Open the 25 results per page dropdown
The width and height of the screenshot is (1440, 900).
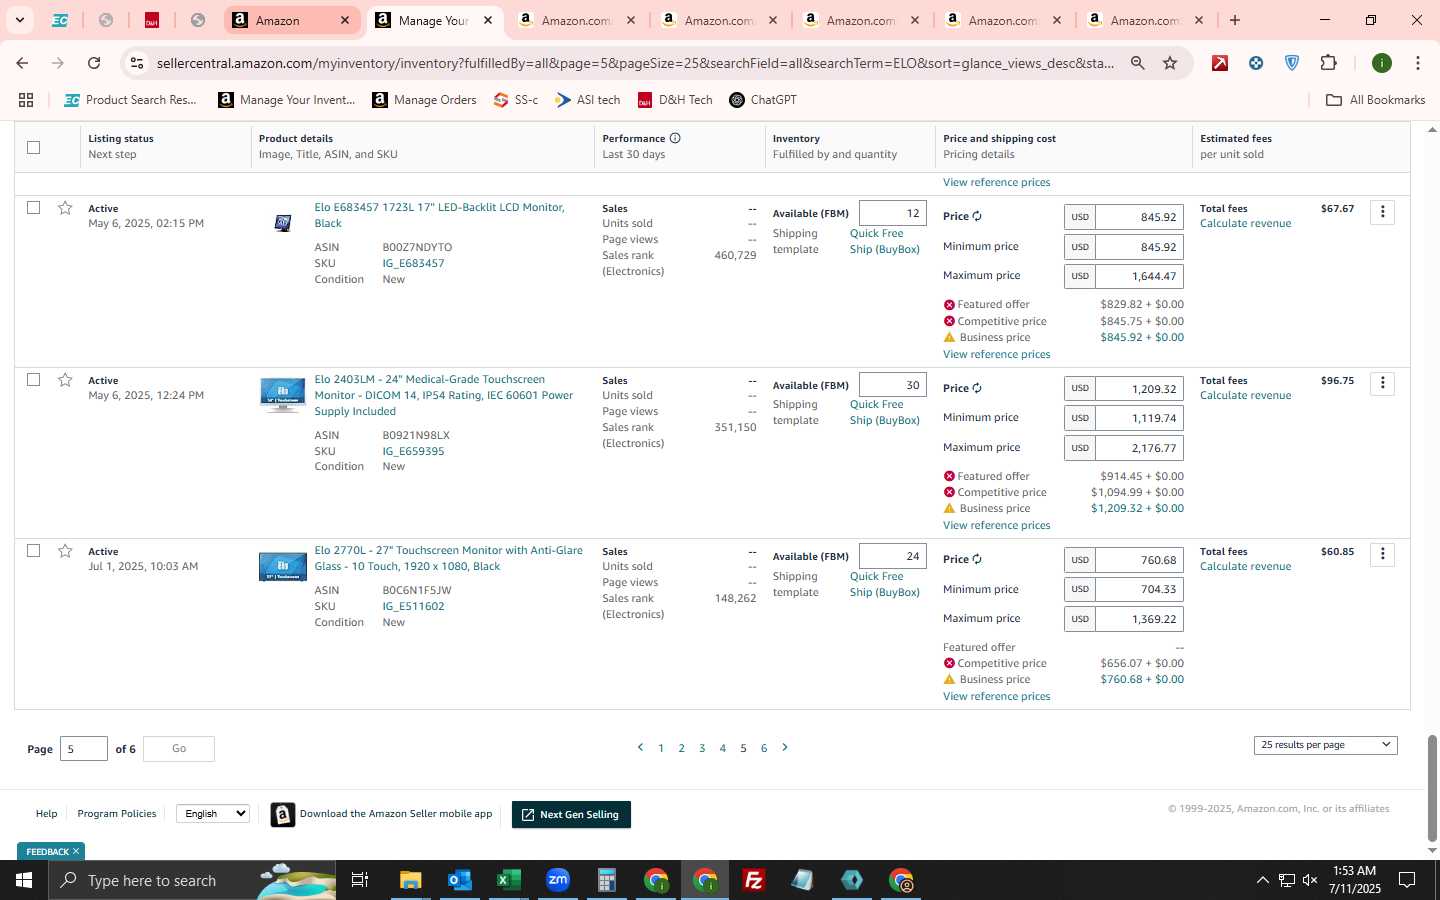click(1325, 745)
